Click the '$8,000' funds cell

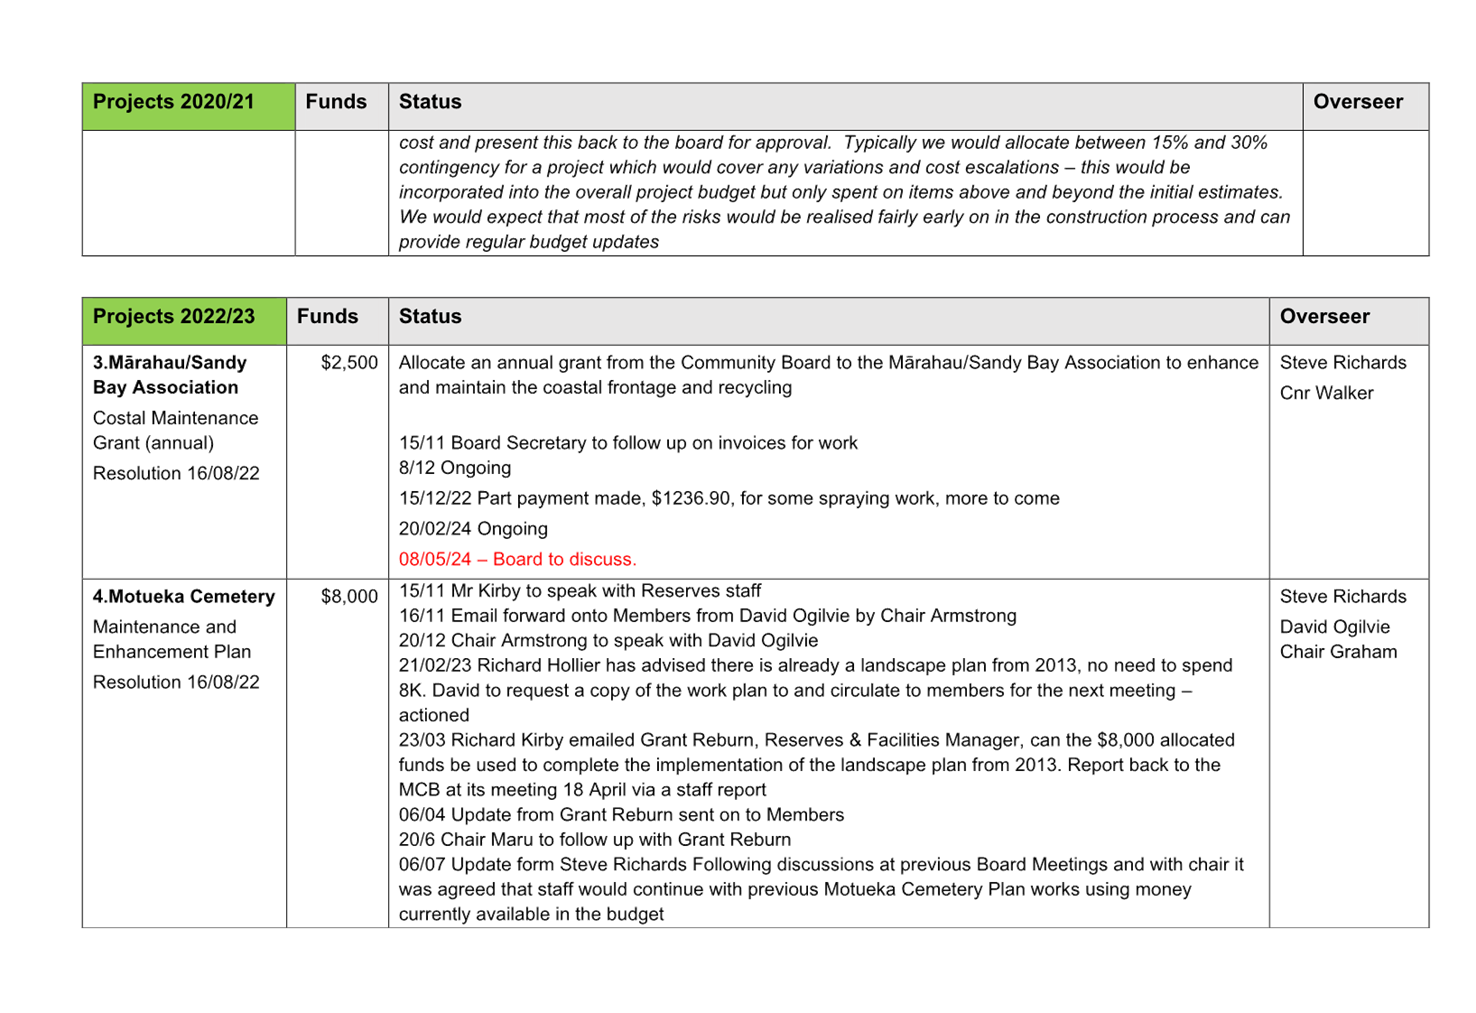(349, 597)
